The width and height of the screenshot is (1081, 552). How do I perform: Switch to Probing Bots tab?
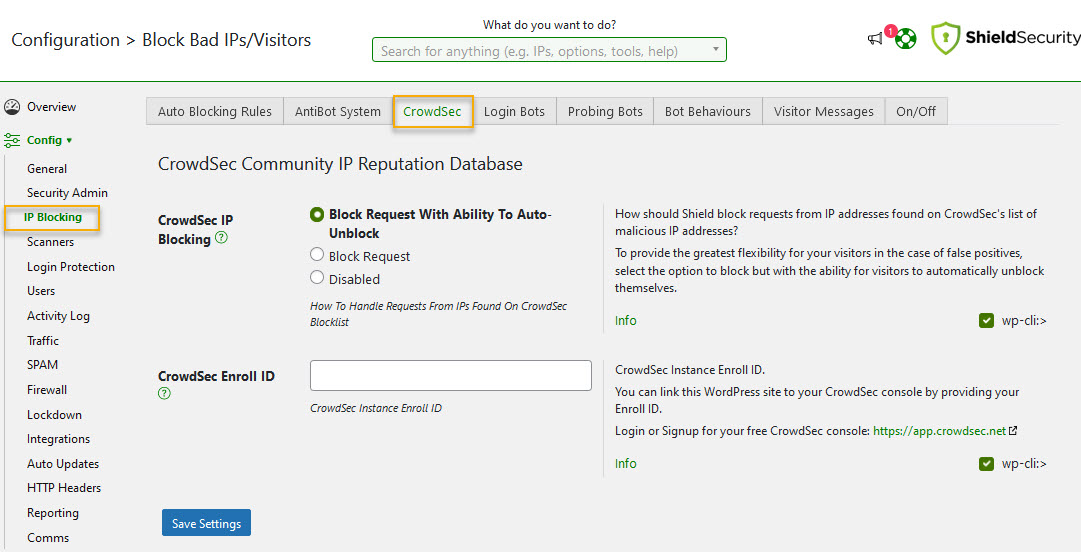point(605,112)
